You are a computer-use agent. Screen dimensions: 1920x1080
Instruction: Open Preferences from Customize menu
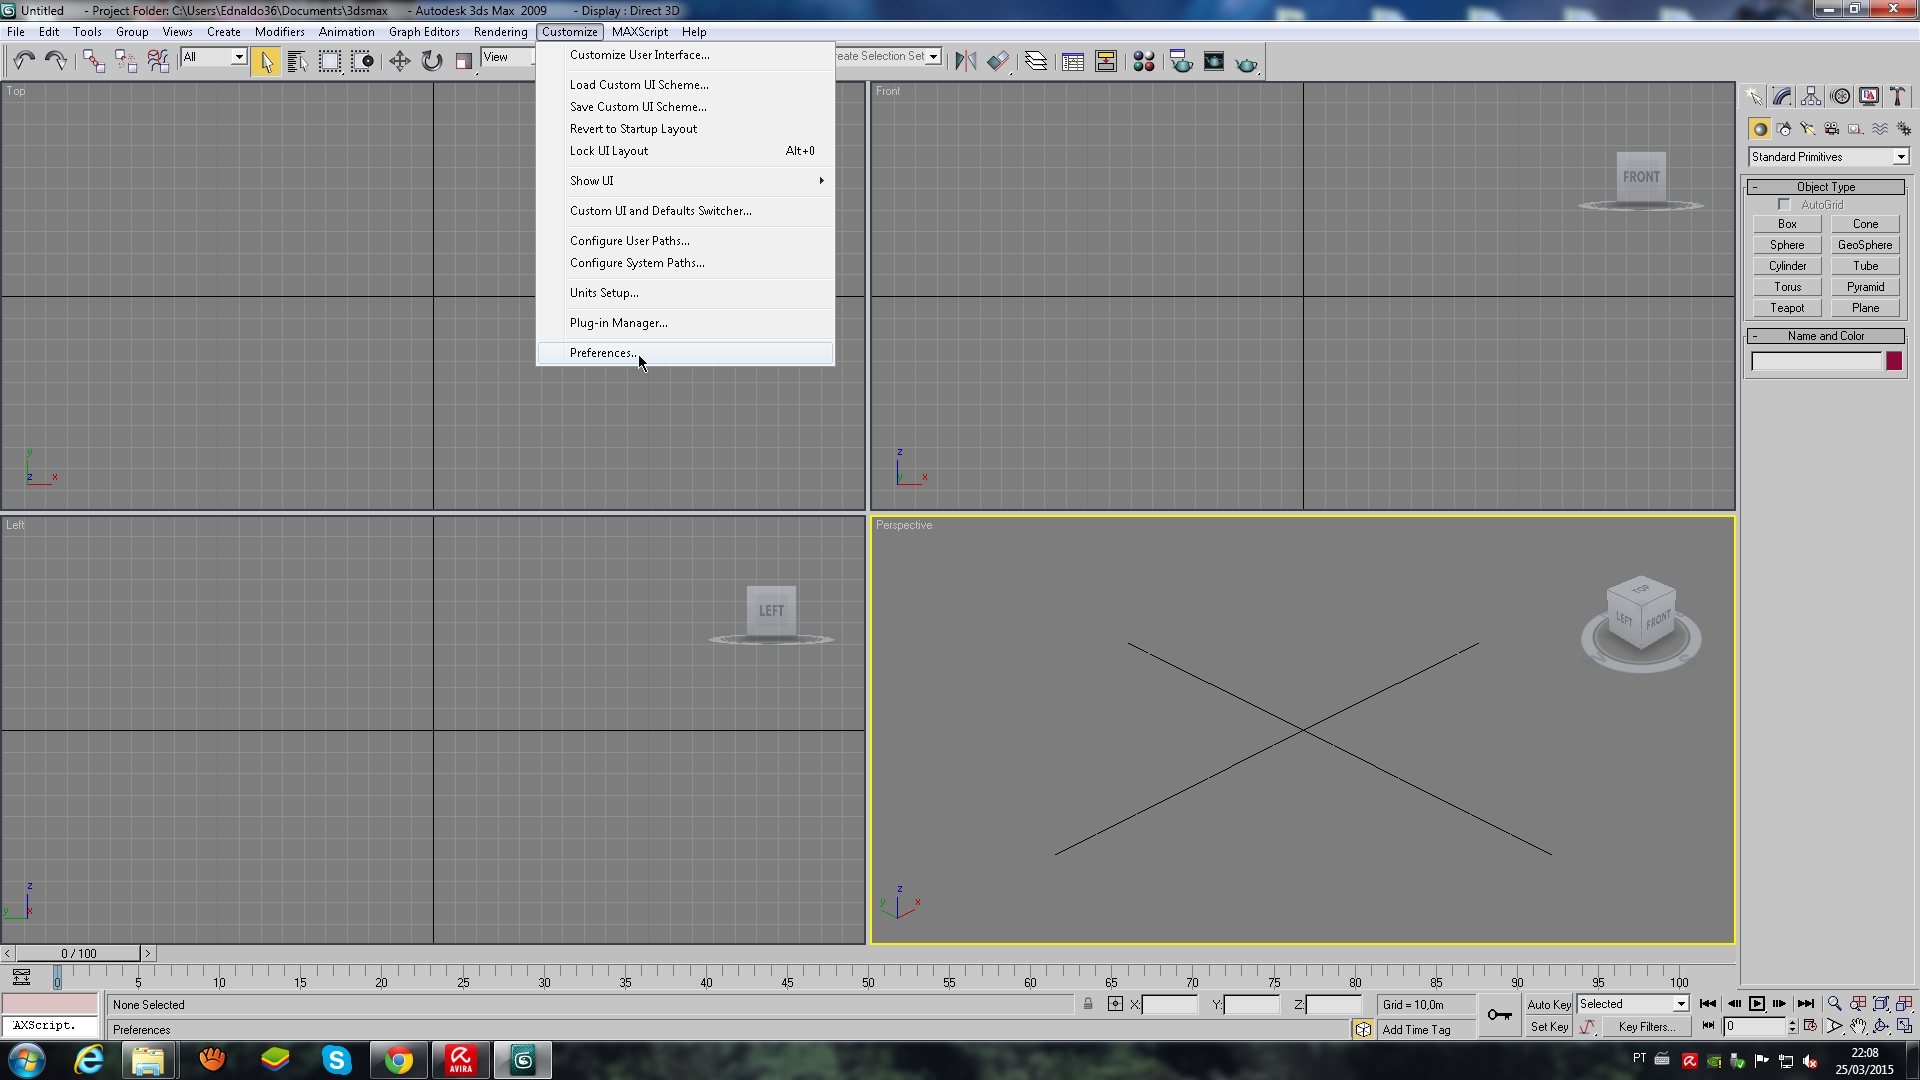coord(603,352)
